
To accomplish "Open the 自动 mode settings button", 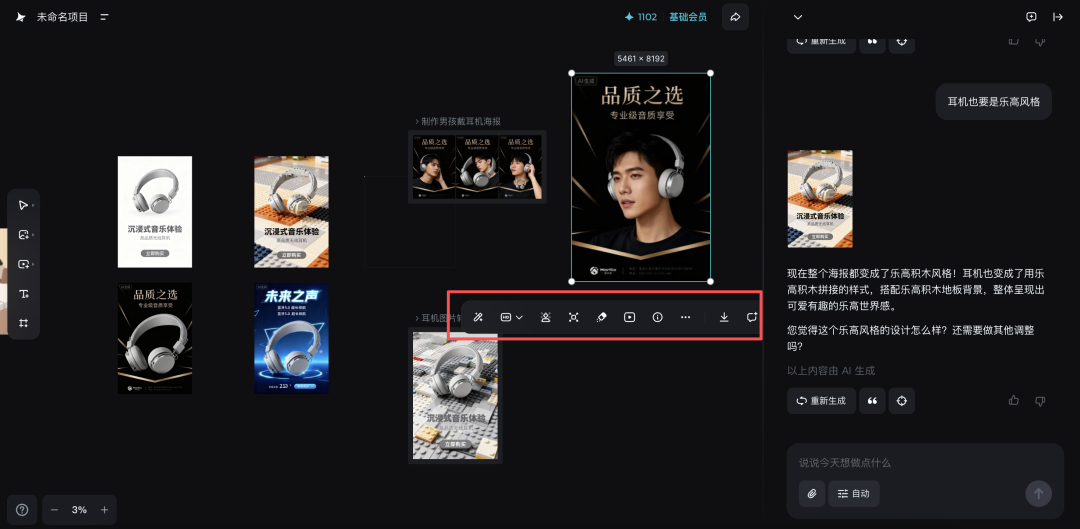I will click(x=853, y=494).
